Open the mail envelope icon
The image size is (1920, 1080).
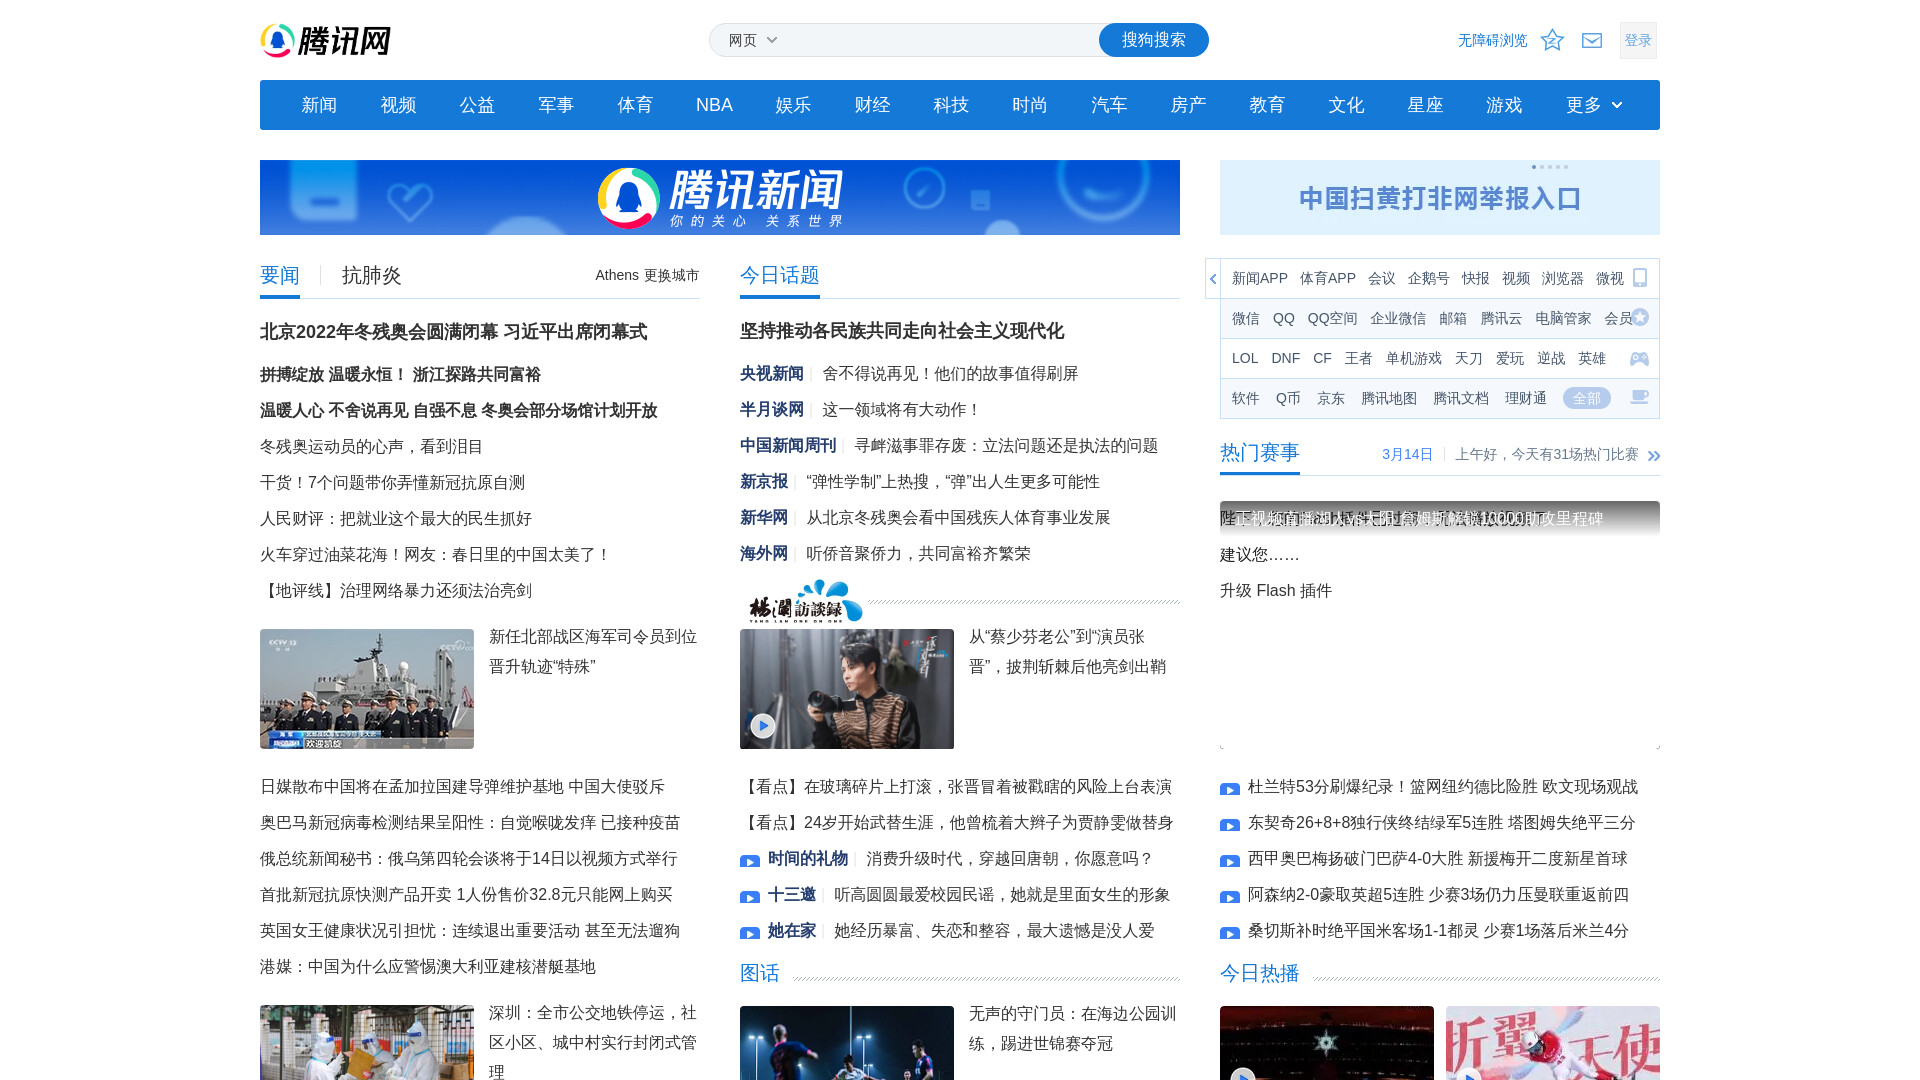point(1592,40)
